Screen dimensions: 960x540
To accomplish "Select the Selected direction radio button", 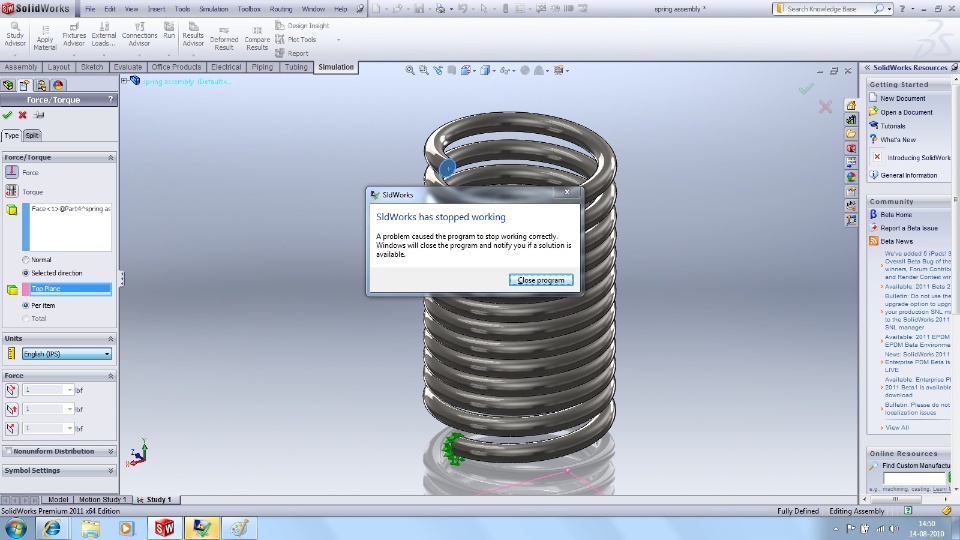I will pos(26,273).
